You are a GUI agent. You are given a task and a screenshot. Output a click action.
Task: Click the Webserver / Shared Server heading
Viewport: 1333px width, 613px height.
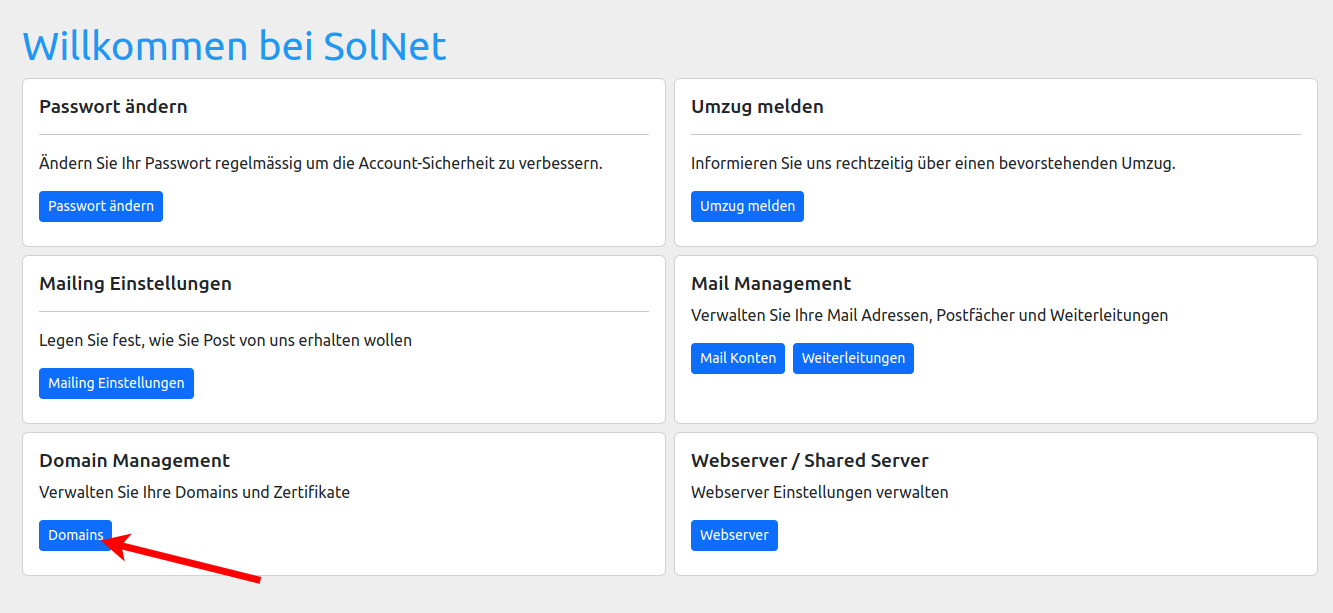coord(810,460)
